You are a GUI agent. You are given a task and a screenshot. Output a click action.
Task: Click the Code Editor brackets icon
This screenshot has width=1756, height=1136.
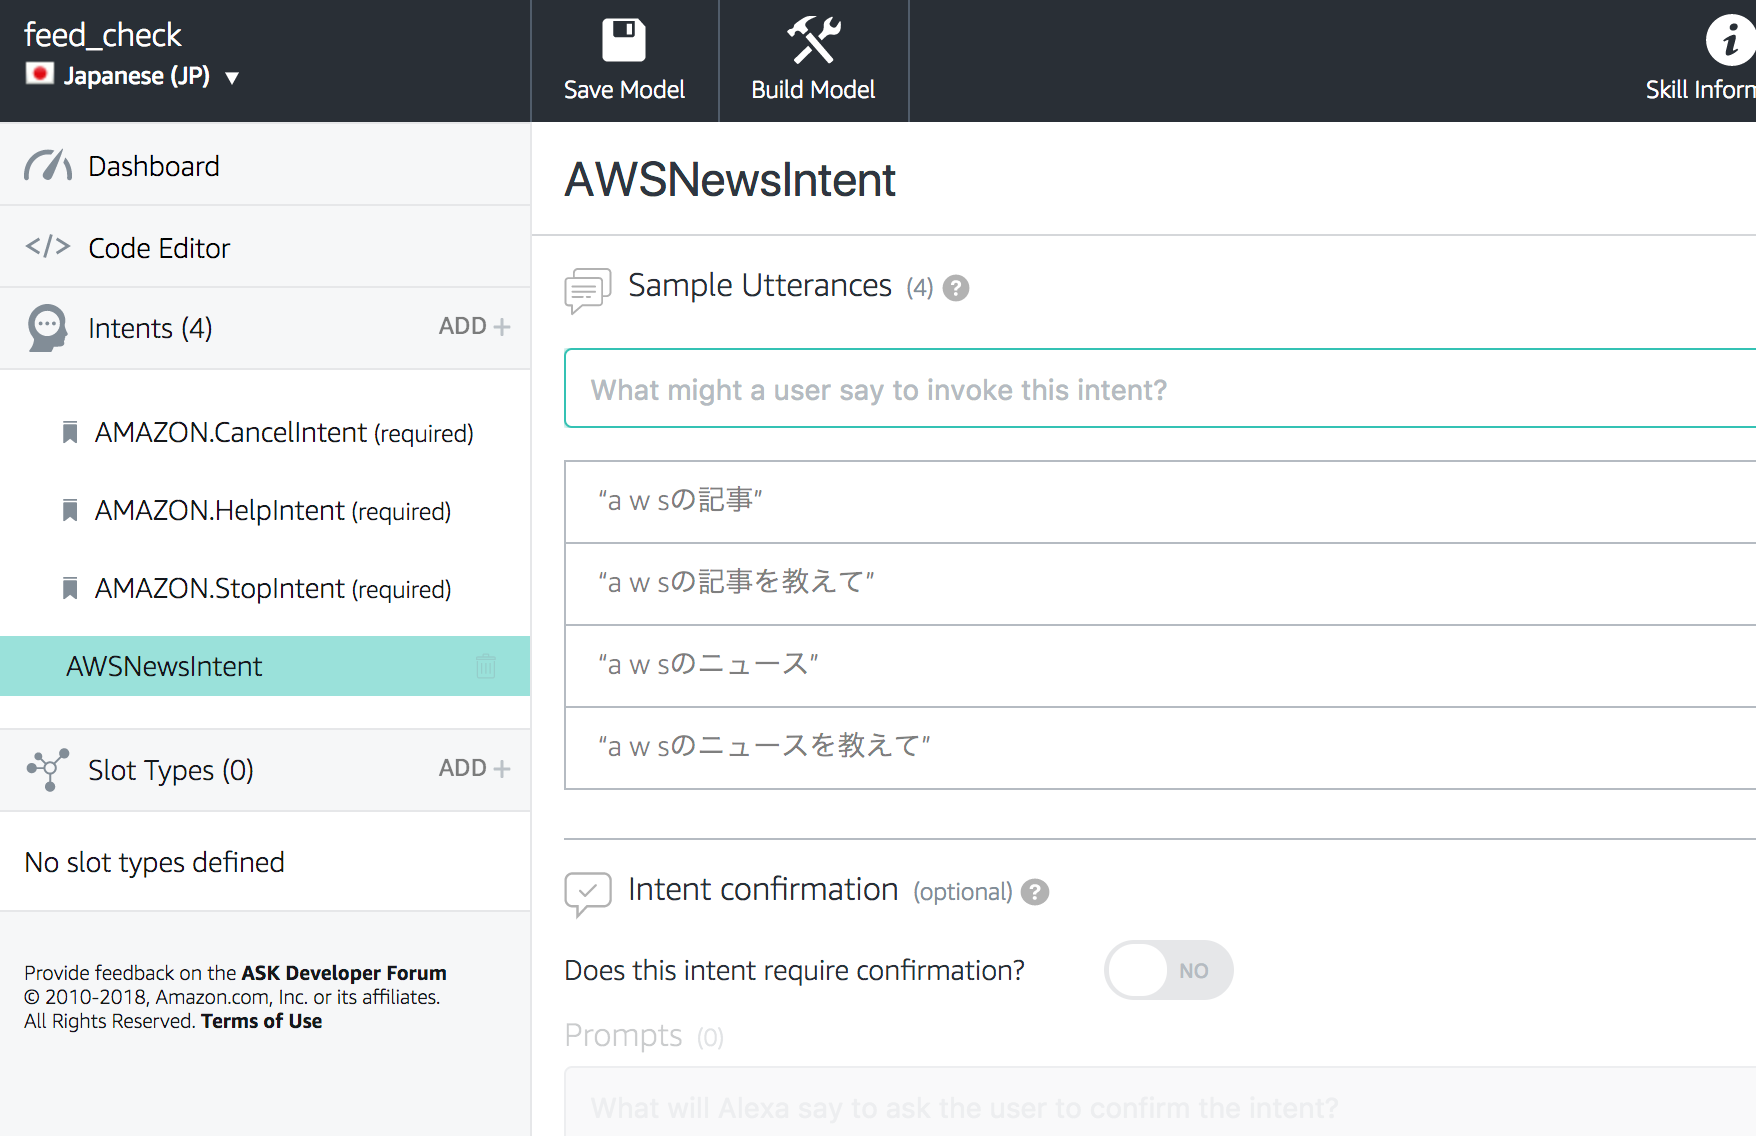pos(48,246)
